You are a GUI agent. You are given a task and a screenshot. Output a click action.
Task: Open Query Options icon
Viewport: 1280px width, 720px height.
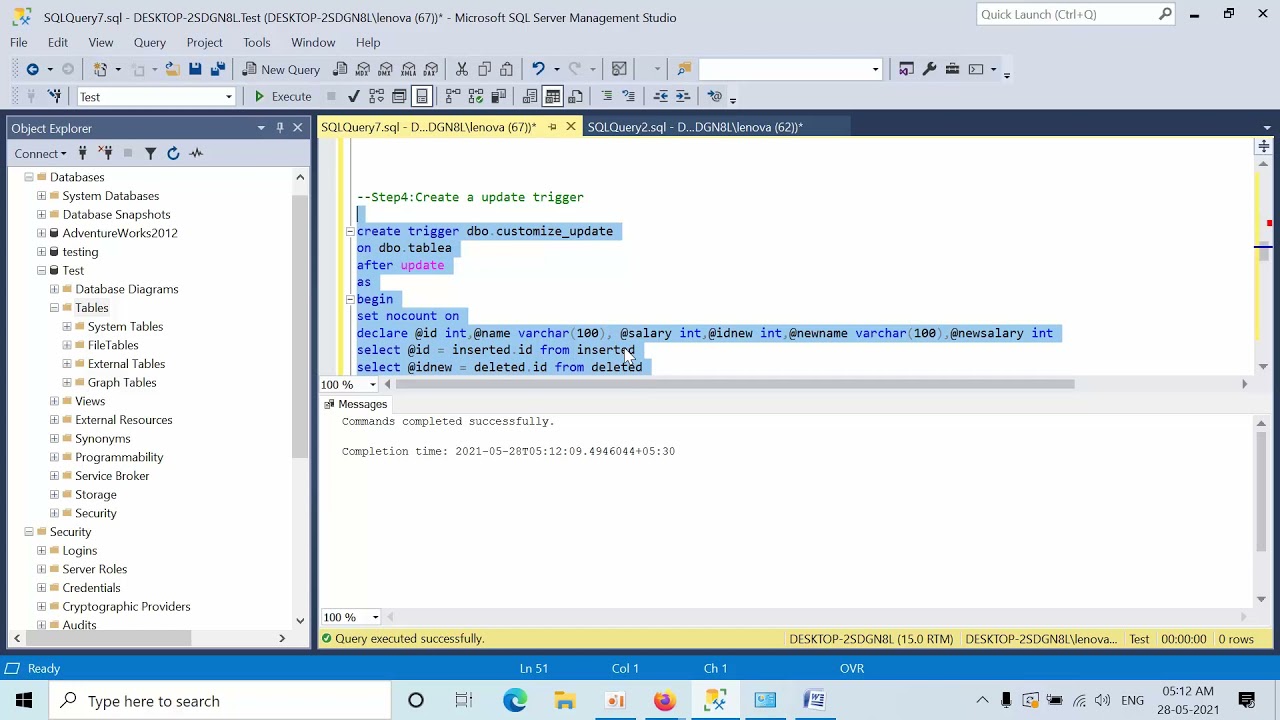tap(398, 96)
